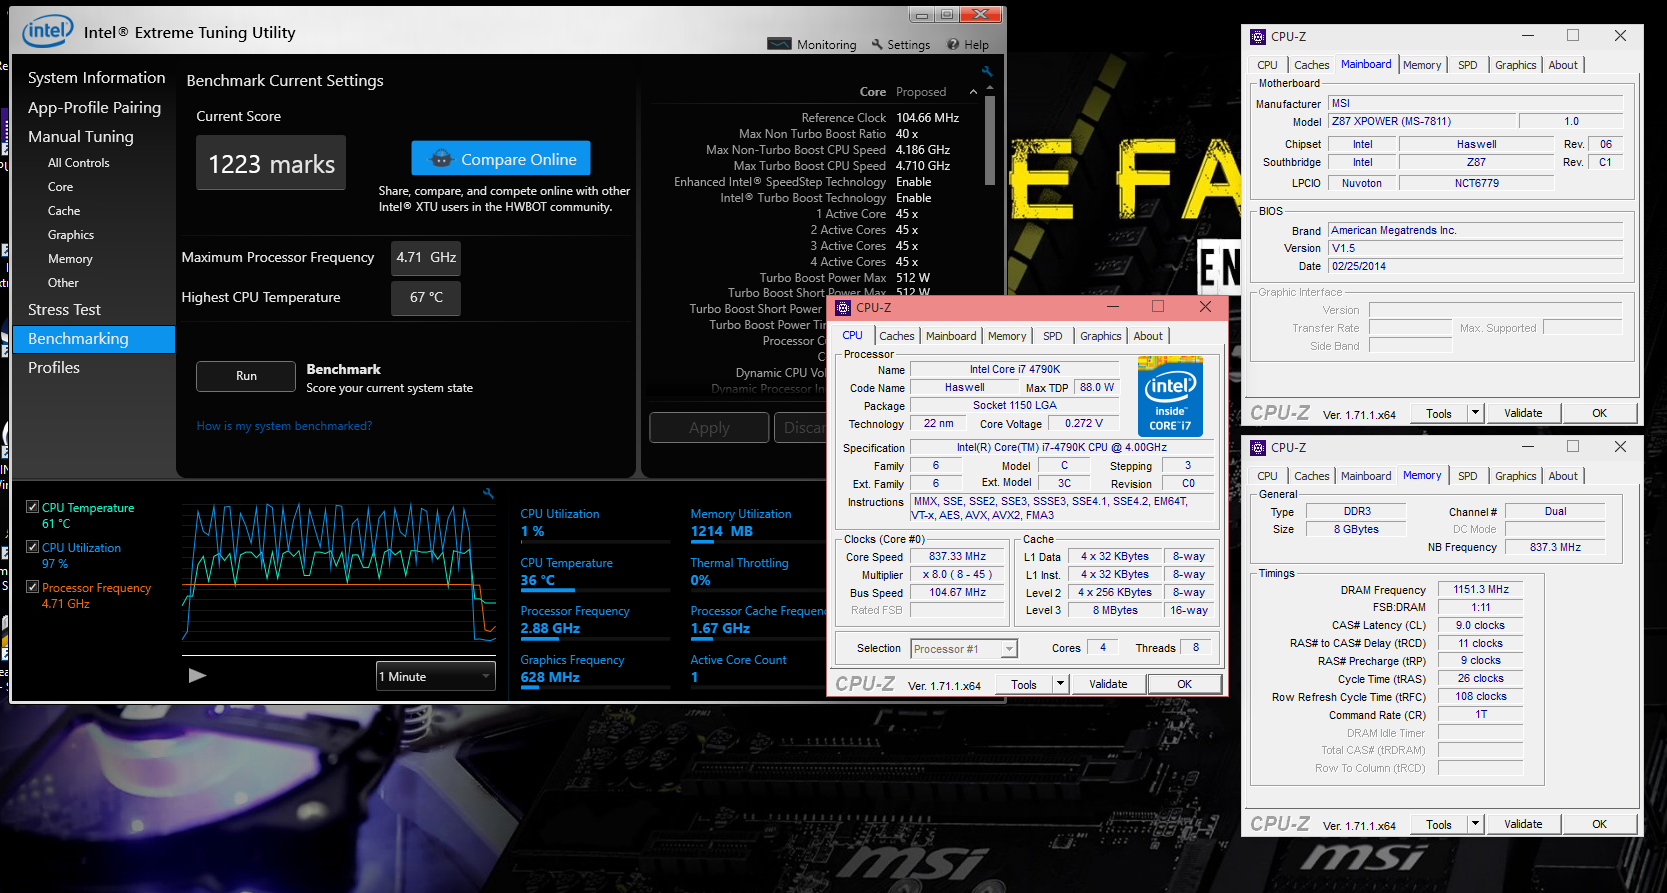
Task: Open Profiles in XTU sidebar
Action: 54,367
